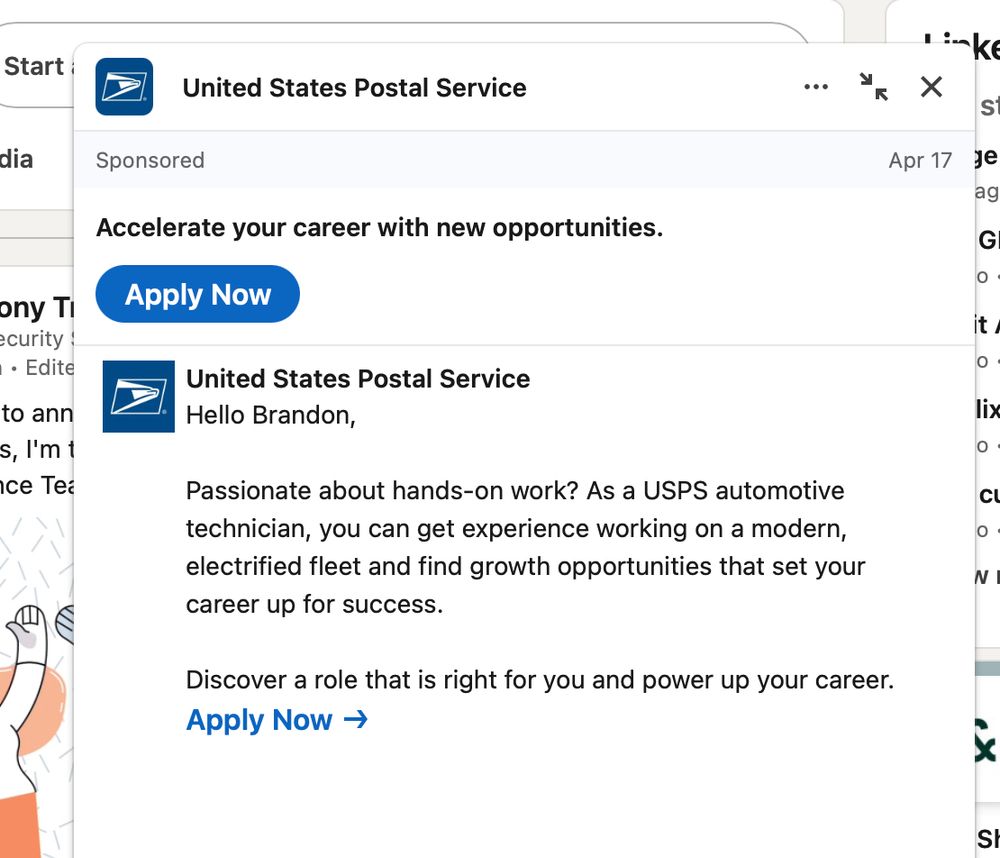Click the partially visible Media button in feed
This screenshot has width=1000, height=858.
pyautogui.click(x=16, y=159)
